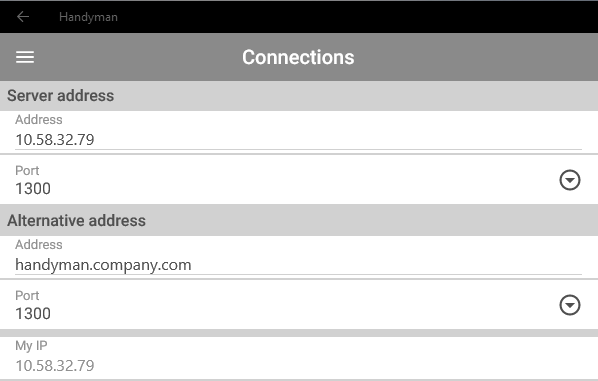The width and height of the screenshot is (598, 381).
Task: Expand the alternative port dropdown arrow
Action: [570, 305]
